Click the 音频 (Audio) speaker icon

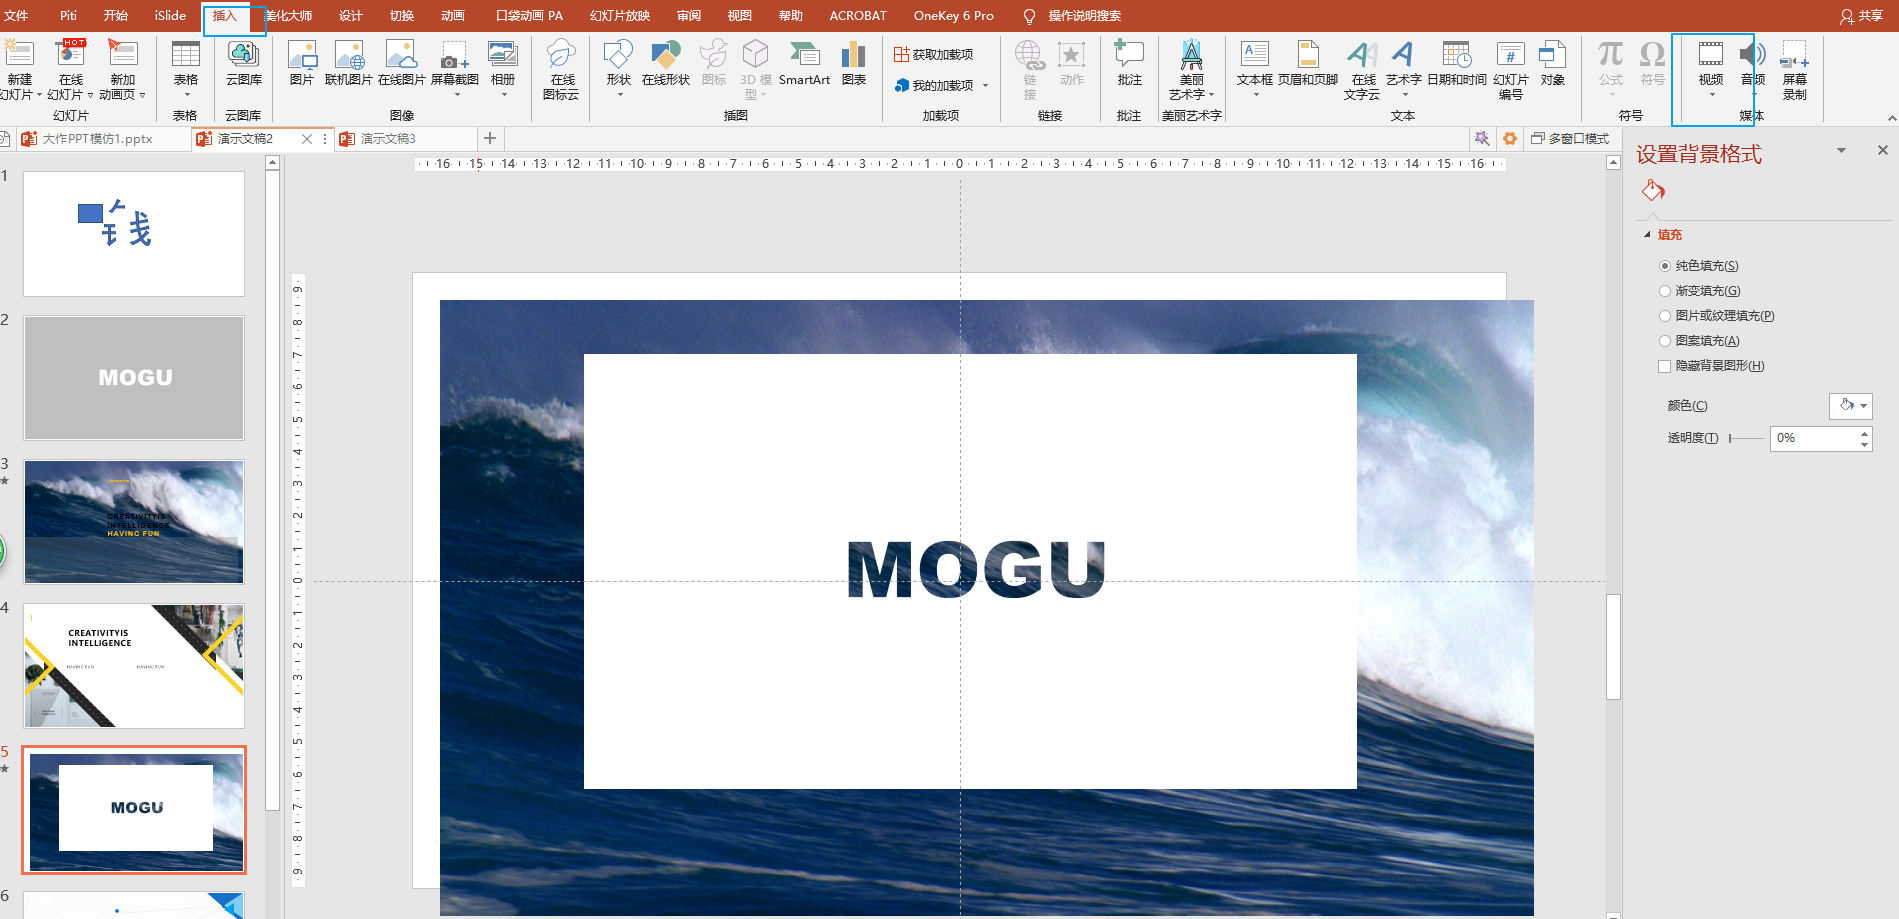(1753, 54)
